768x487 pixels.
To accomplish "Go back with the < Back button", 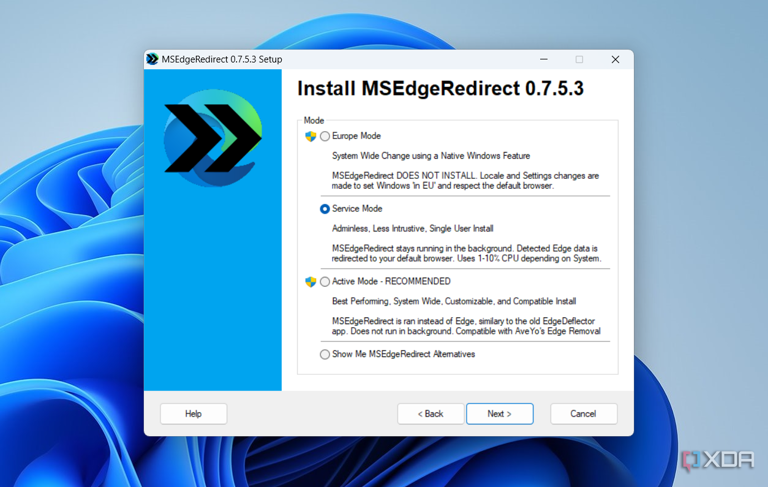I will point(430,413).
